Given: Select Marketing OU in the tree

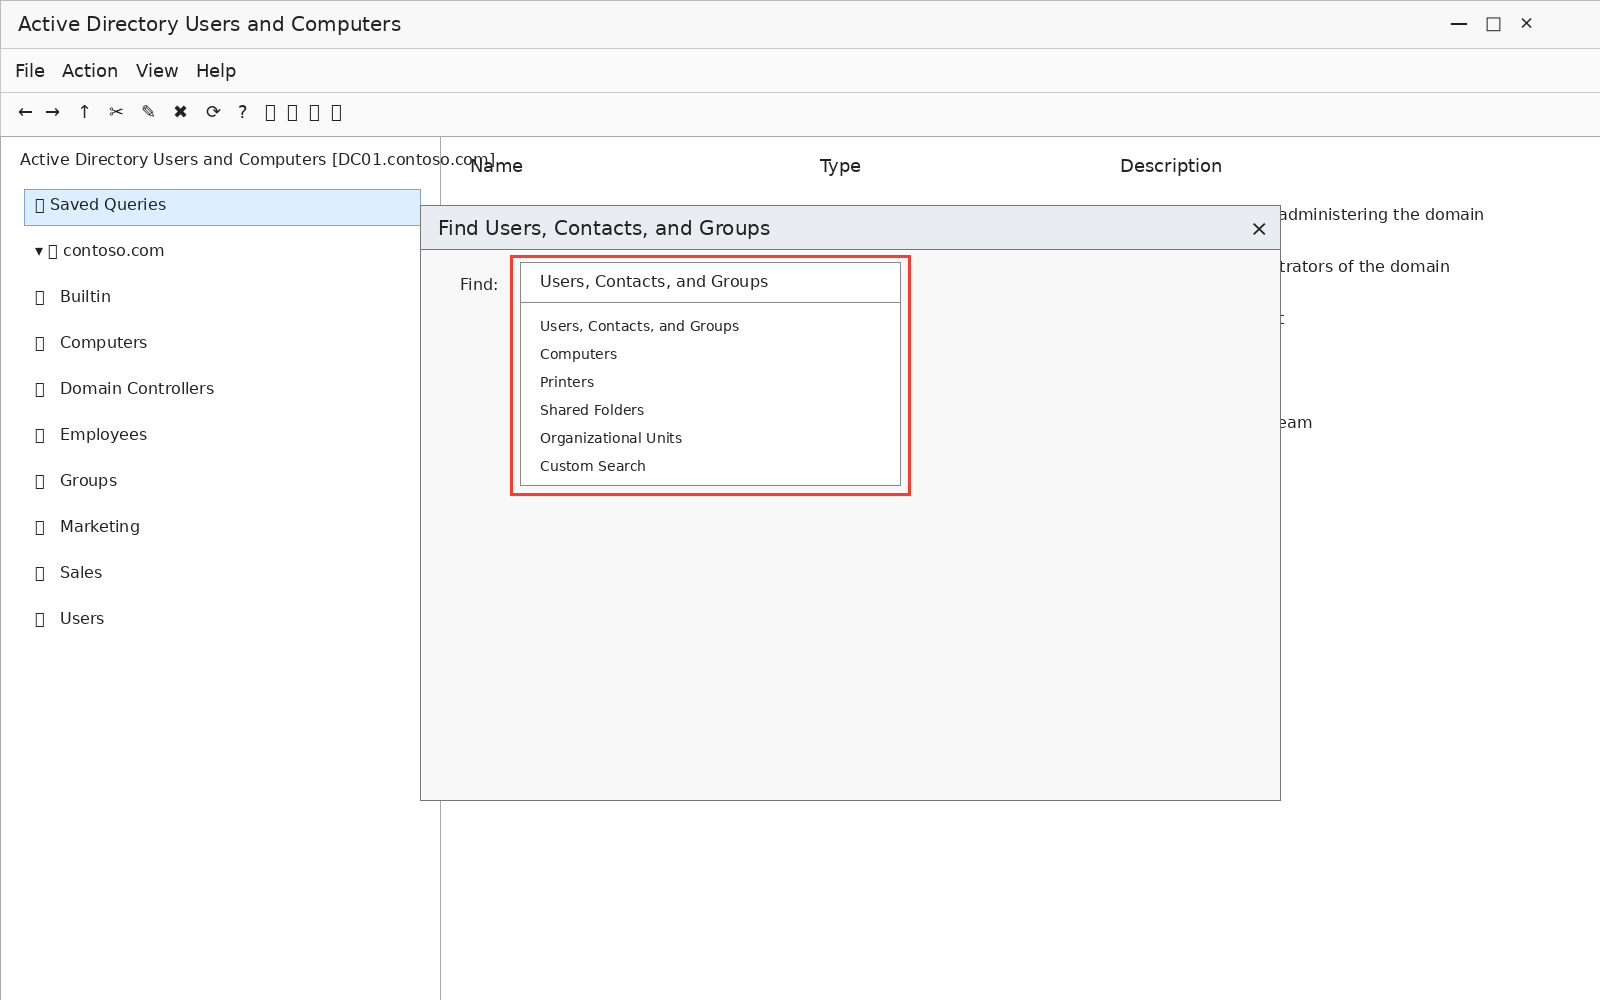Looking at the screenshot, I should pos(99,527).
